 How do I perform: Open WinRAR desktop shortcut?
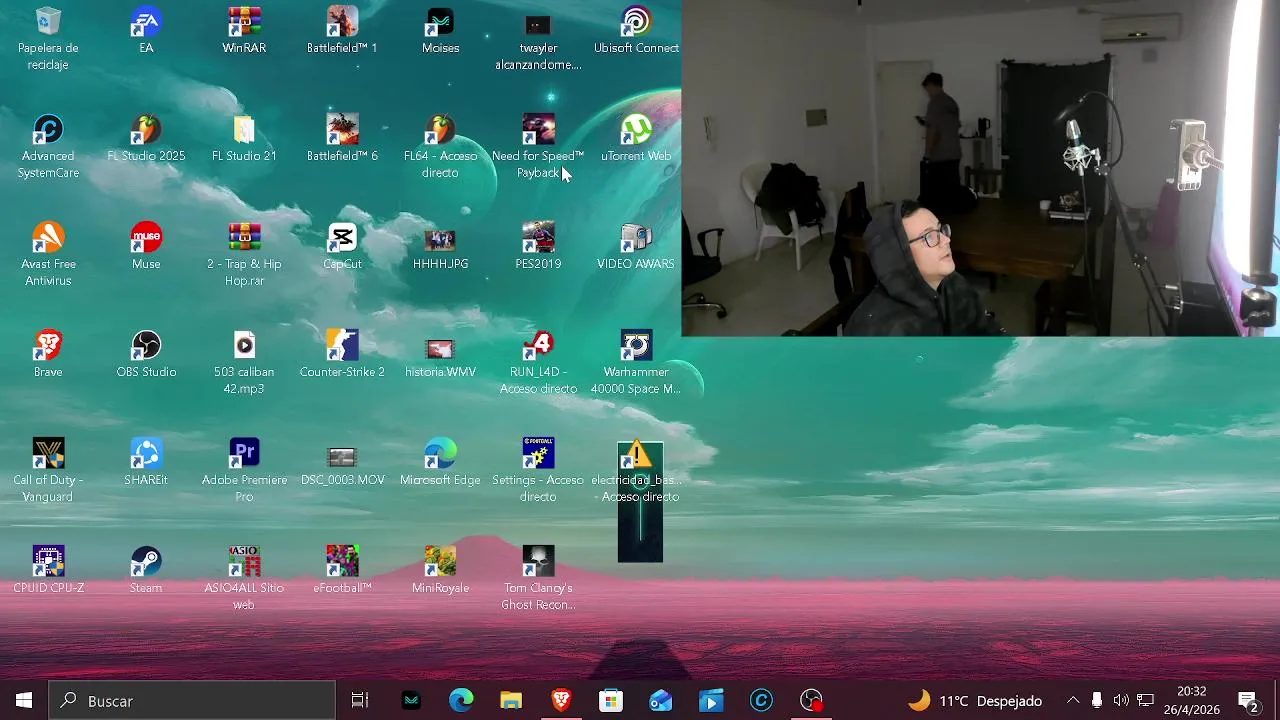pyautogui.click(x=244, y=30)
